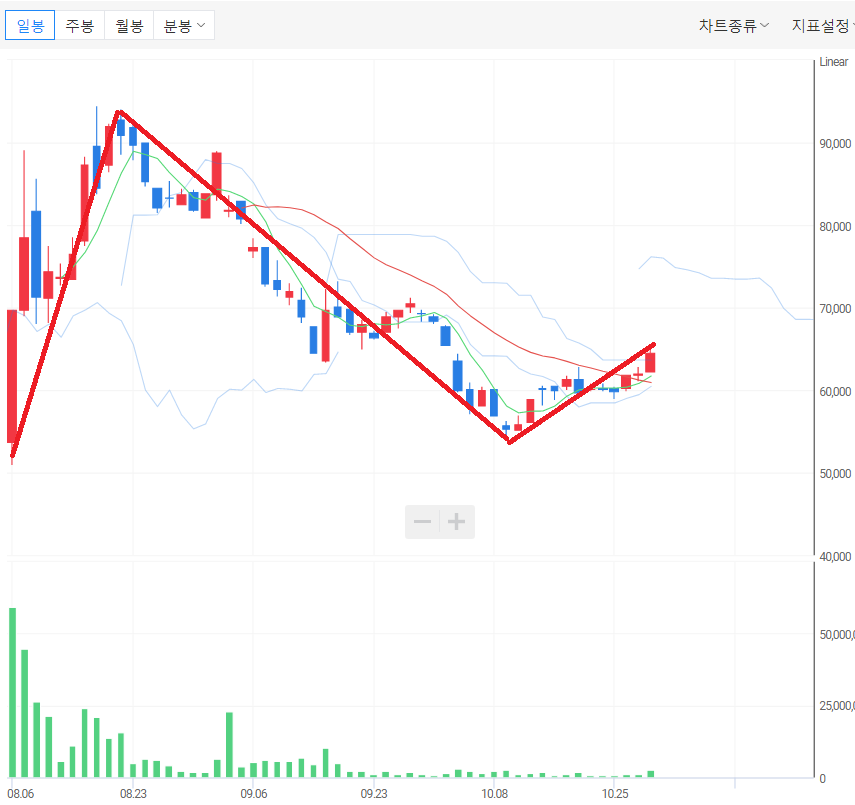Screen dimensions: 855x805
Task: Click the 80,000 price axis label
Action: pyautogui.click(x=835, y=226)
